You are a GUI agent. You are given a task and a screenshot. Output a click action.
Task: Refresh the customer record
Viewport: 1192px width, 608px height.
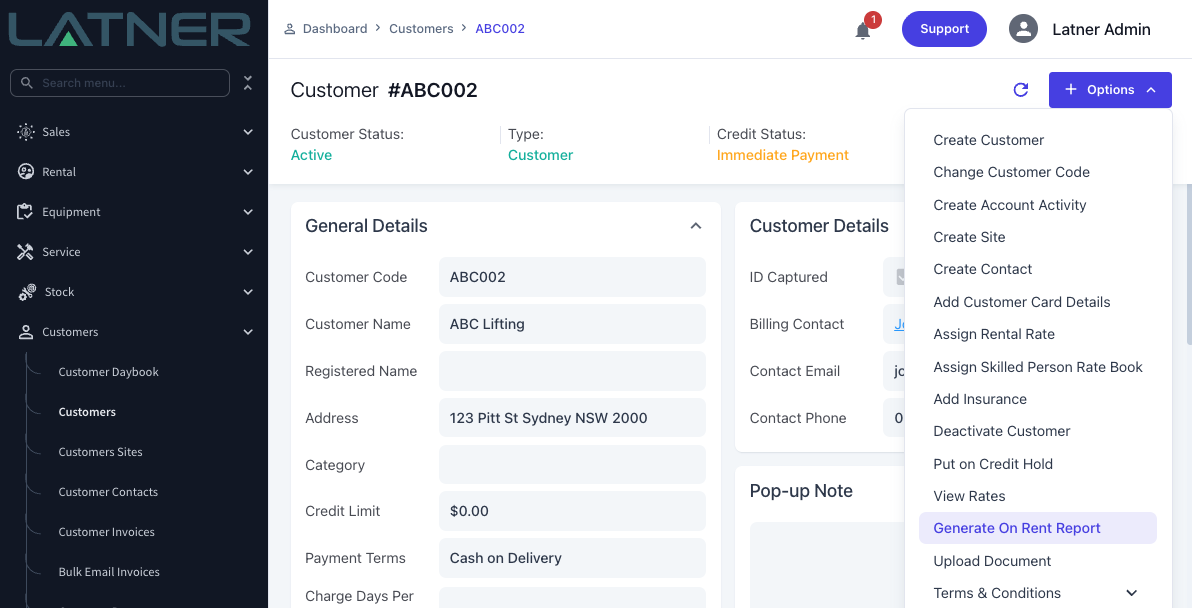(1021, 90)
